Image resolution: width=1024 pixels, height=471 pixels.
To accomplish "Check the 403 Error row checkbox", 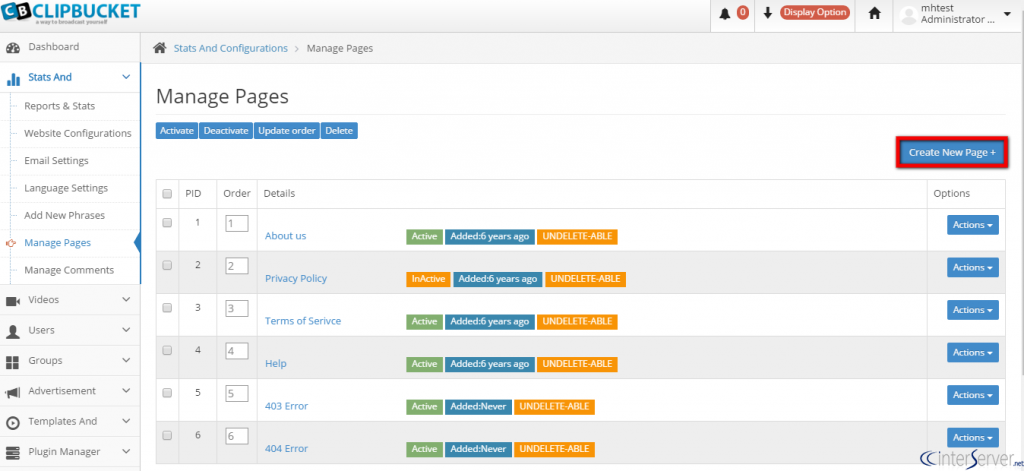I will 167,393.
